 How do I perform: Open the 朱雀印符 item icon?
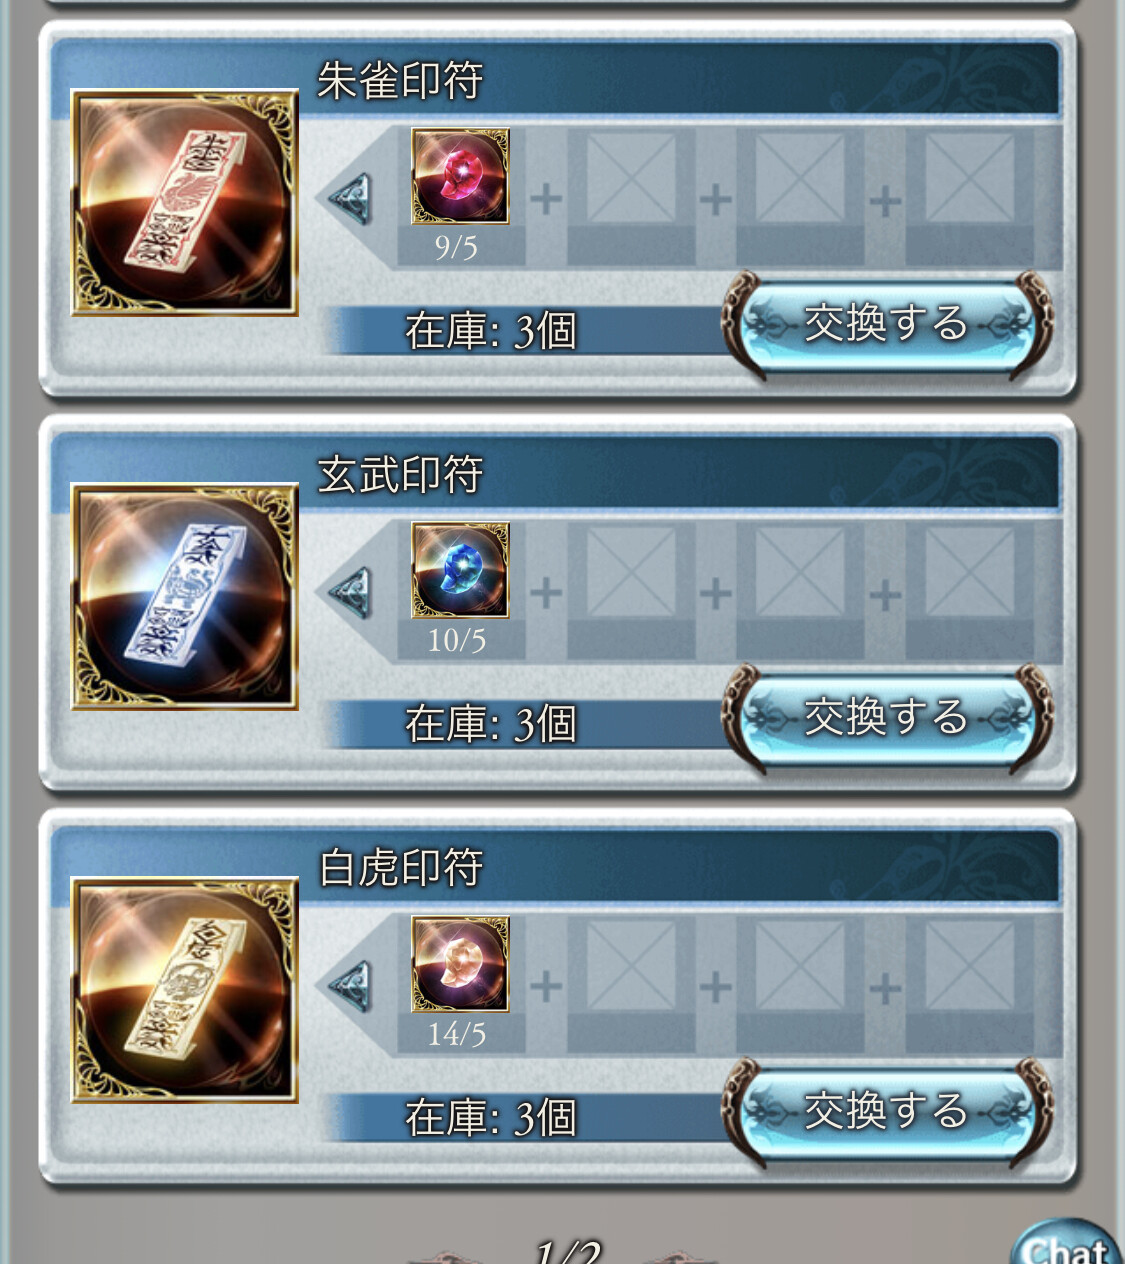click(x=185, y=203)
